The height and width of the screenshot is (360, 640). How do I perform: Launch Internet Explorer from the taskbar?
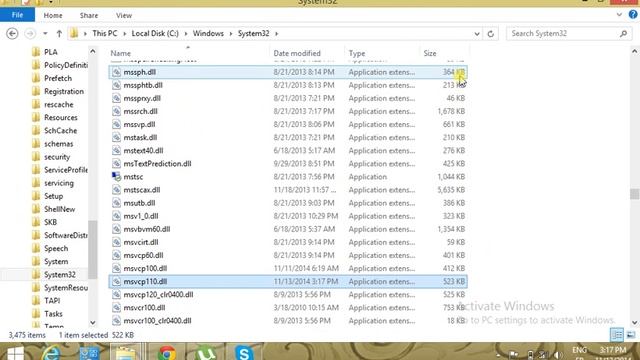pos(51,353)
